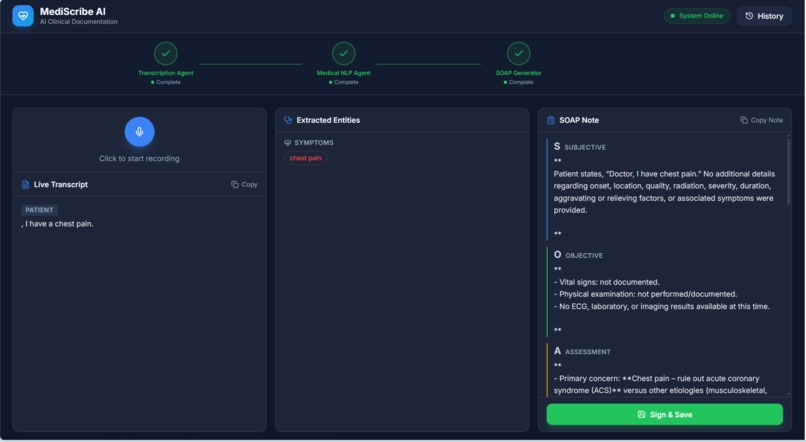The image size is (806, 442).
Task: Click "Vital signs: not documented." line
Action: pos(607,282)
